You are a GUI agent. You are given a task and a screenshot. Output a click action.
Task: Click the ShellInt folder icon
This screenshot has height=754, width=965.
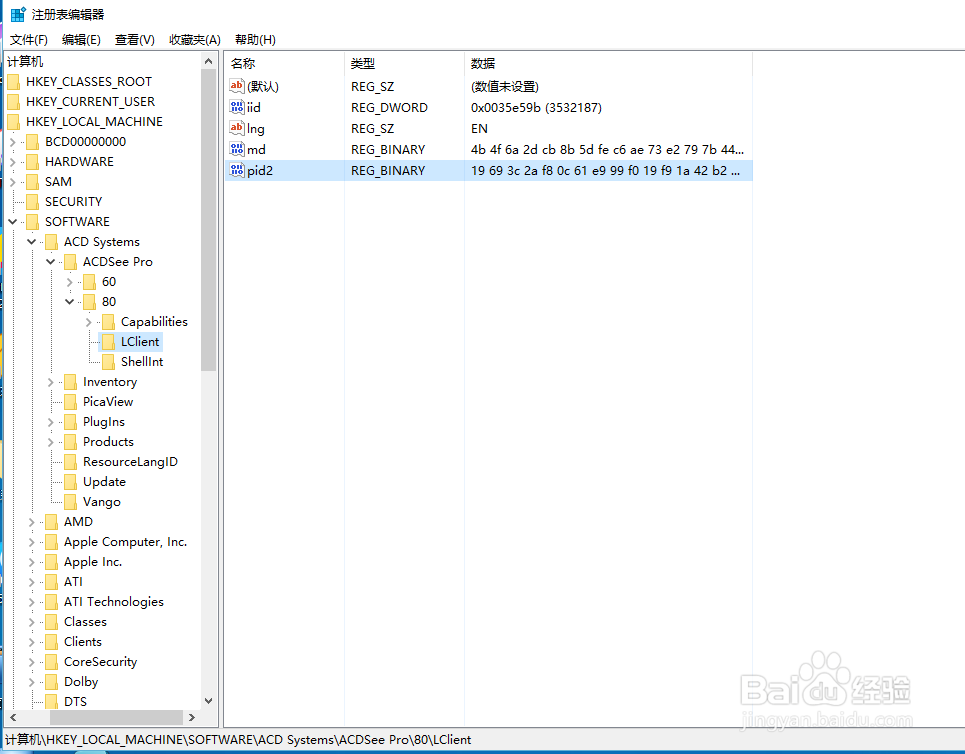[108, 362]
